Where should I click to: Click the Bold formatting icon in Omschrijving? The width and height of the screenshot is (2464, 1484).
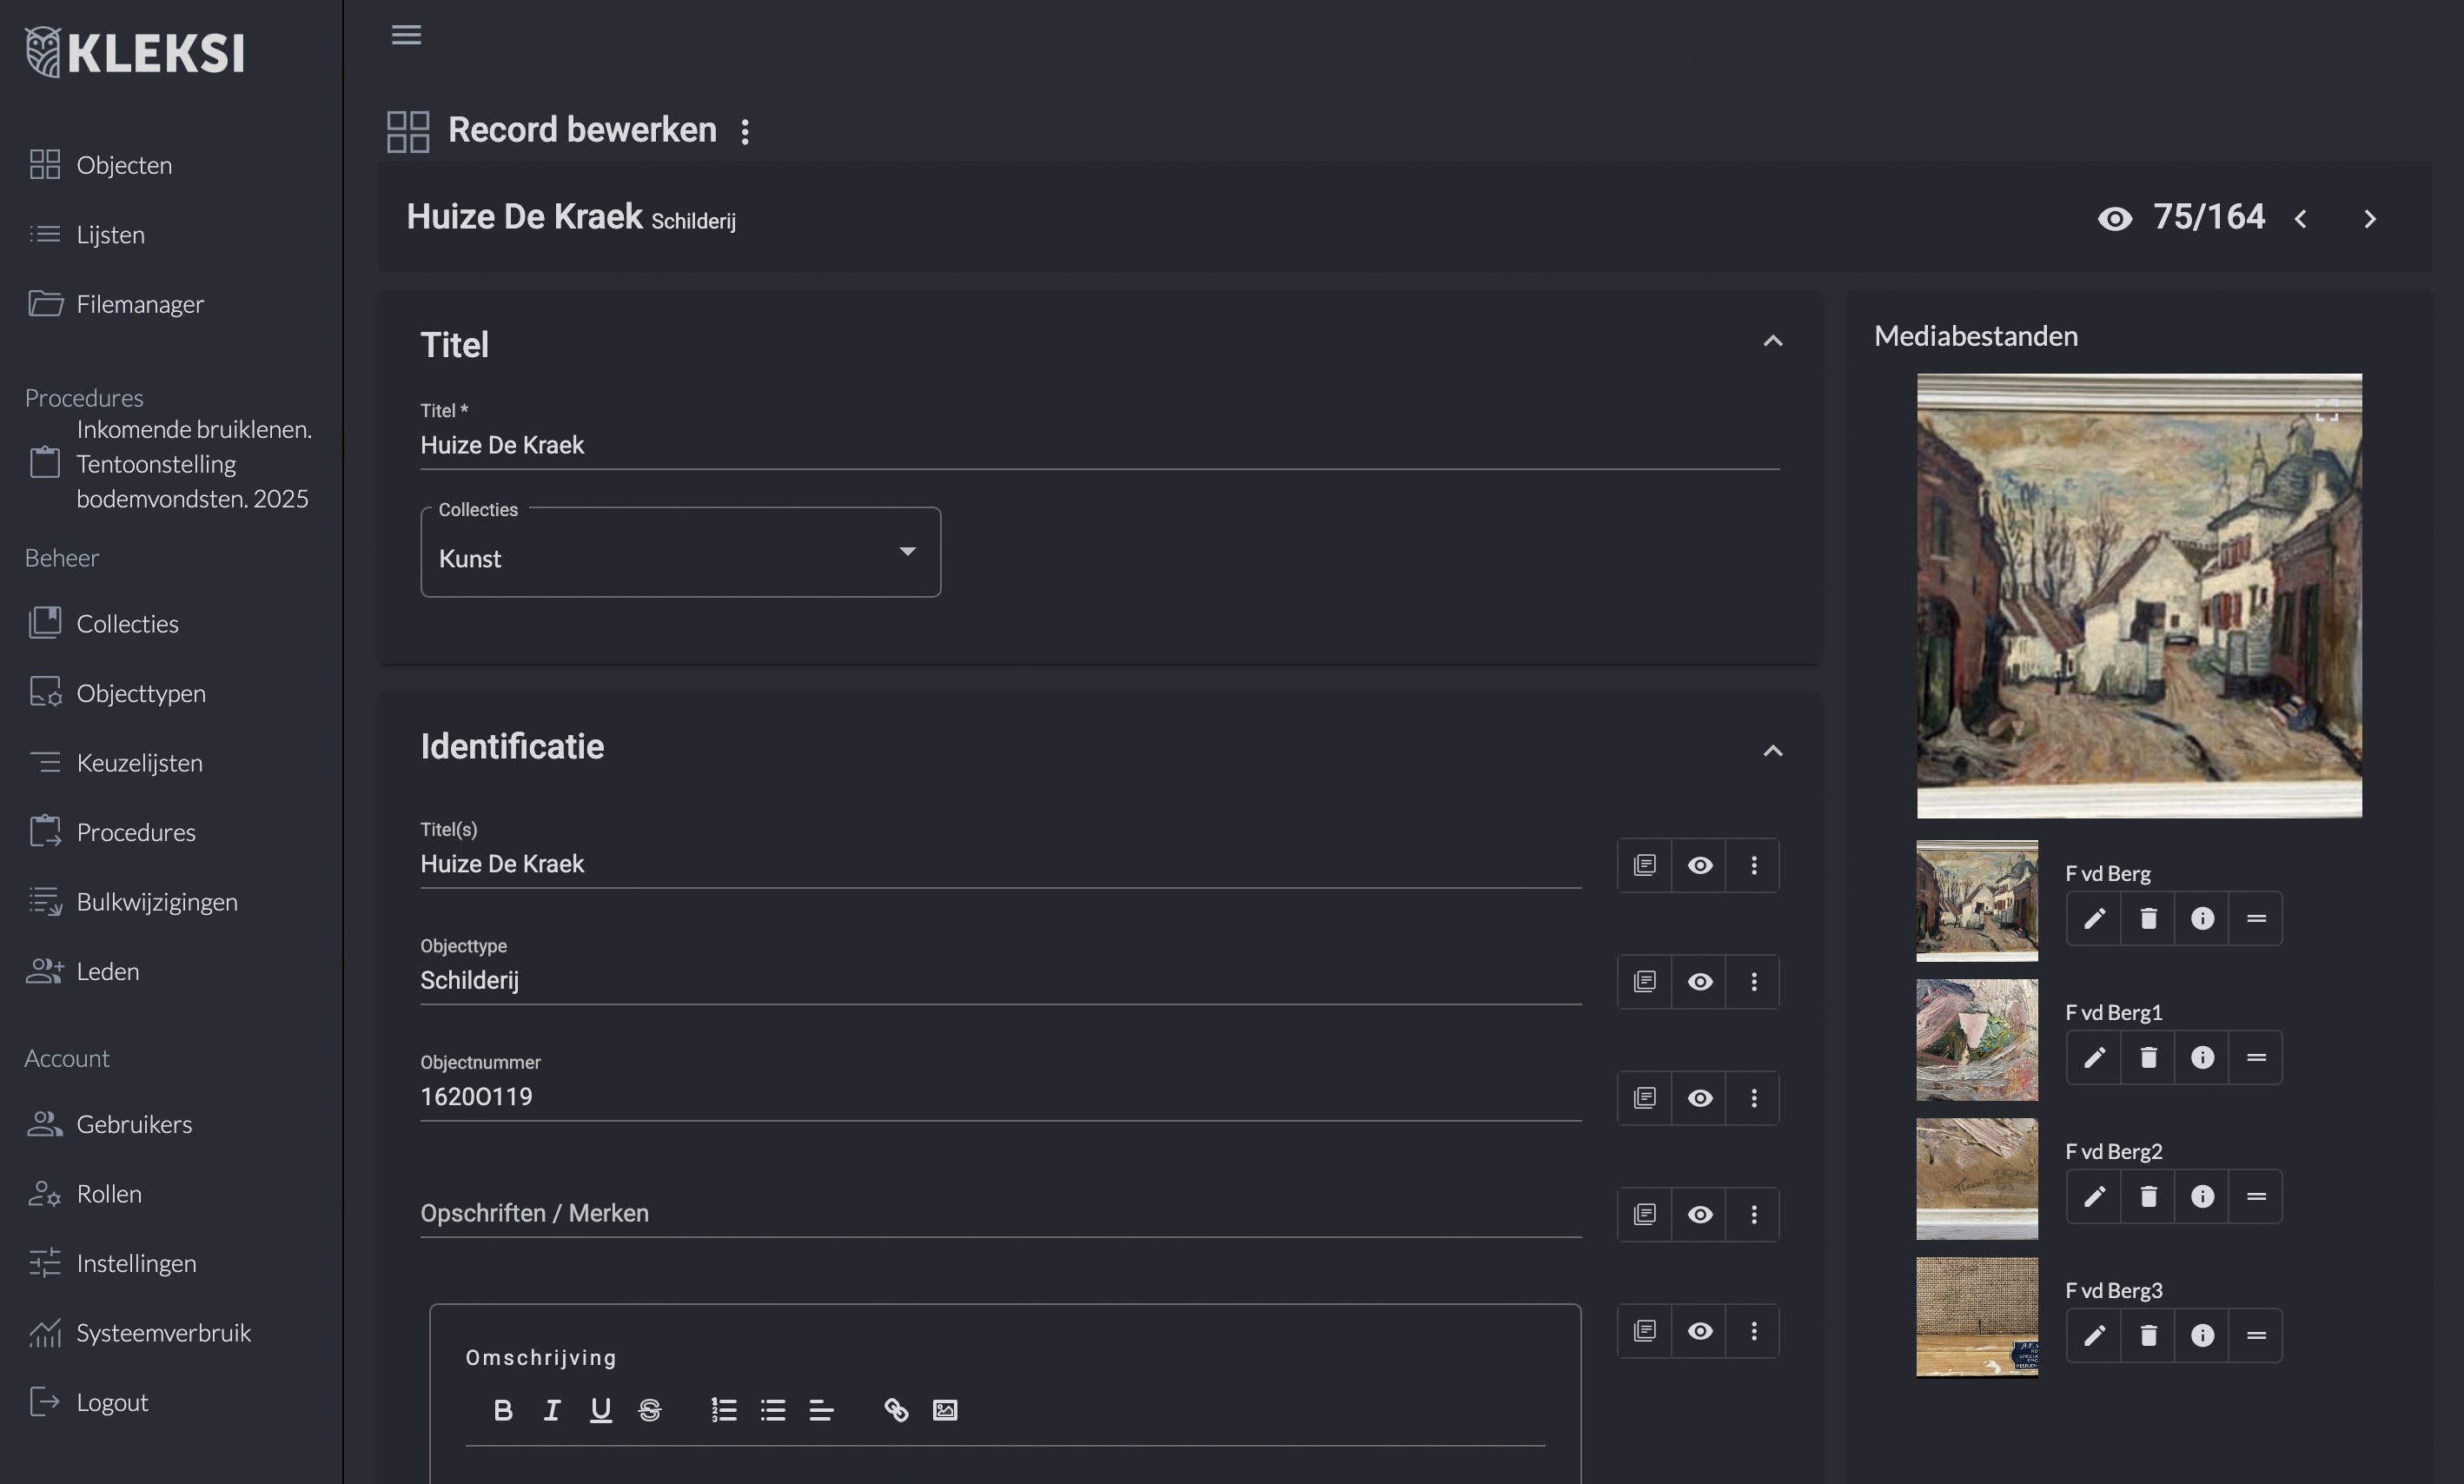coord(503,1410)
